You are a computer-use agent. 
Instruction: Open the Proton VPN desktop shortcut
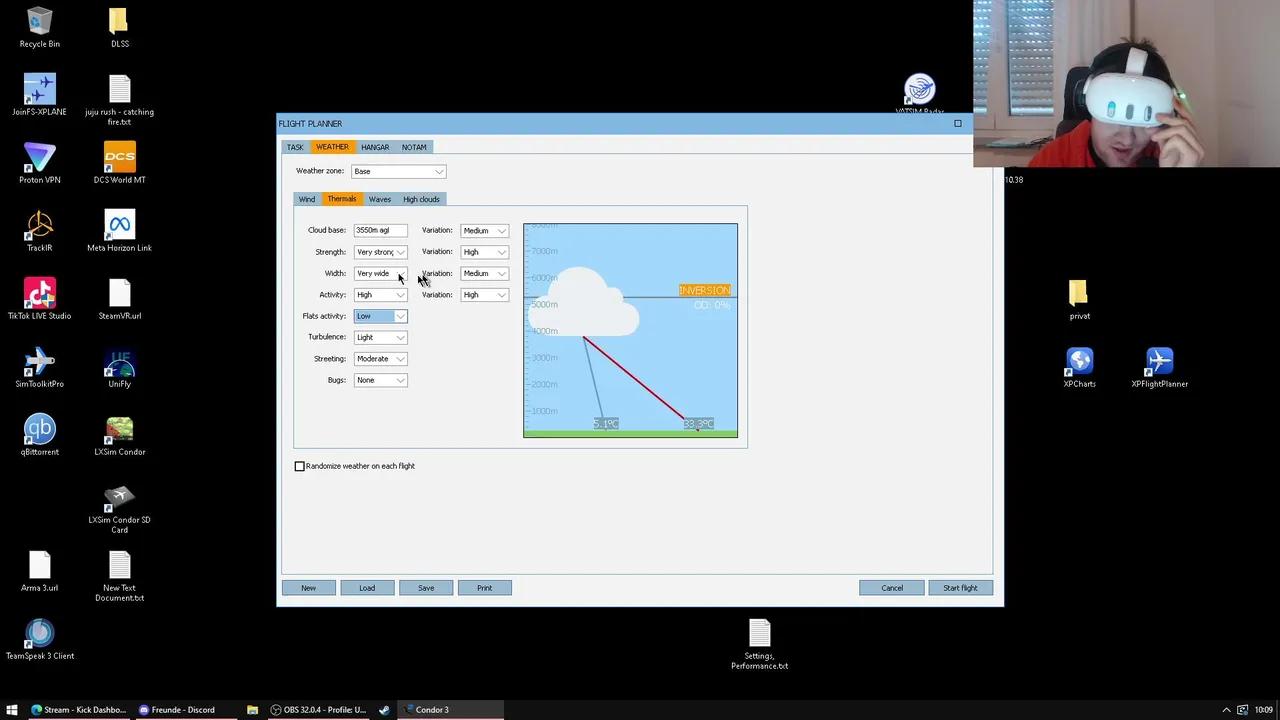[39, 158]
